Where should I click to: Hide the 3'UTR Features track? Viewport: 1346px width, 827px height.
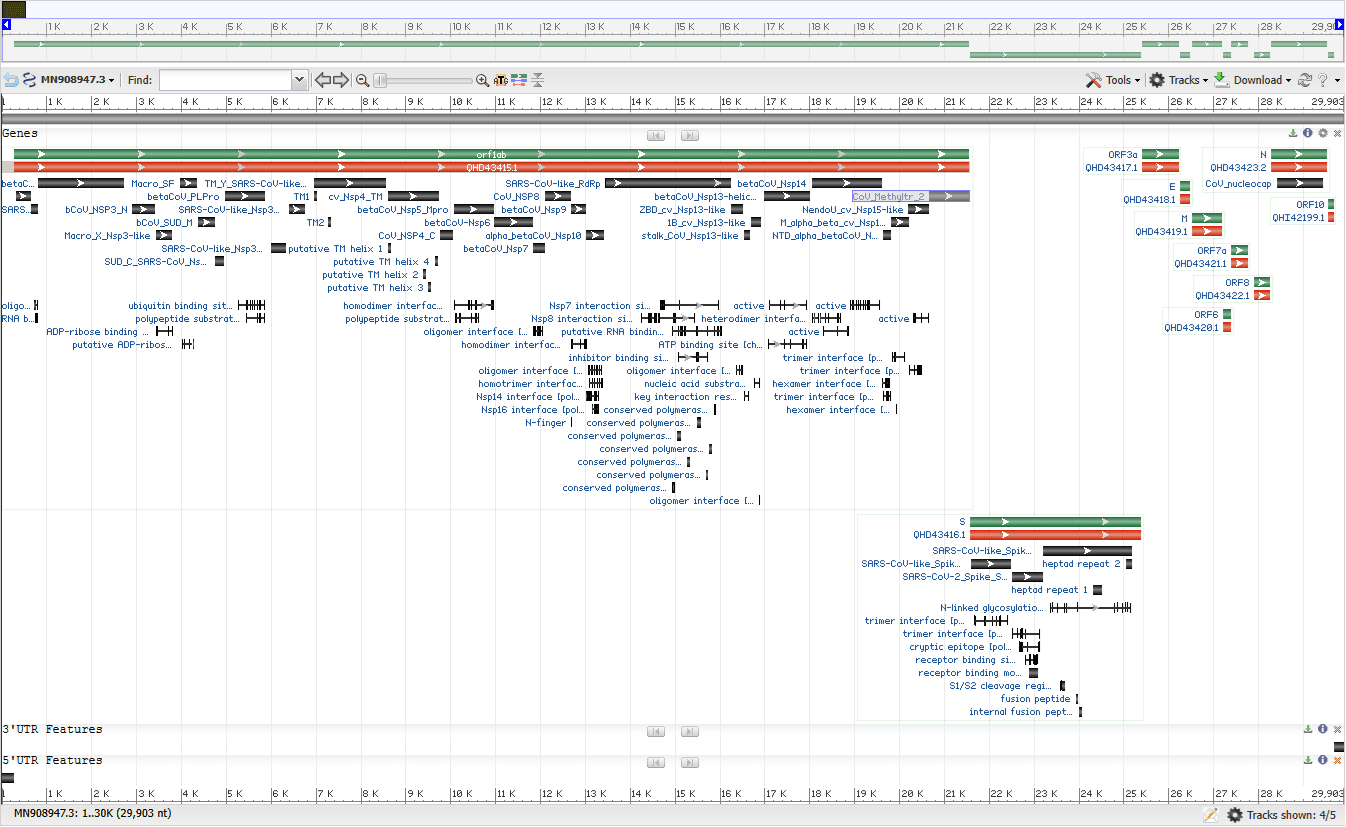point(1338,729)
